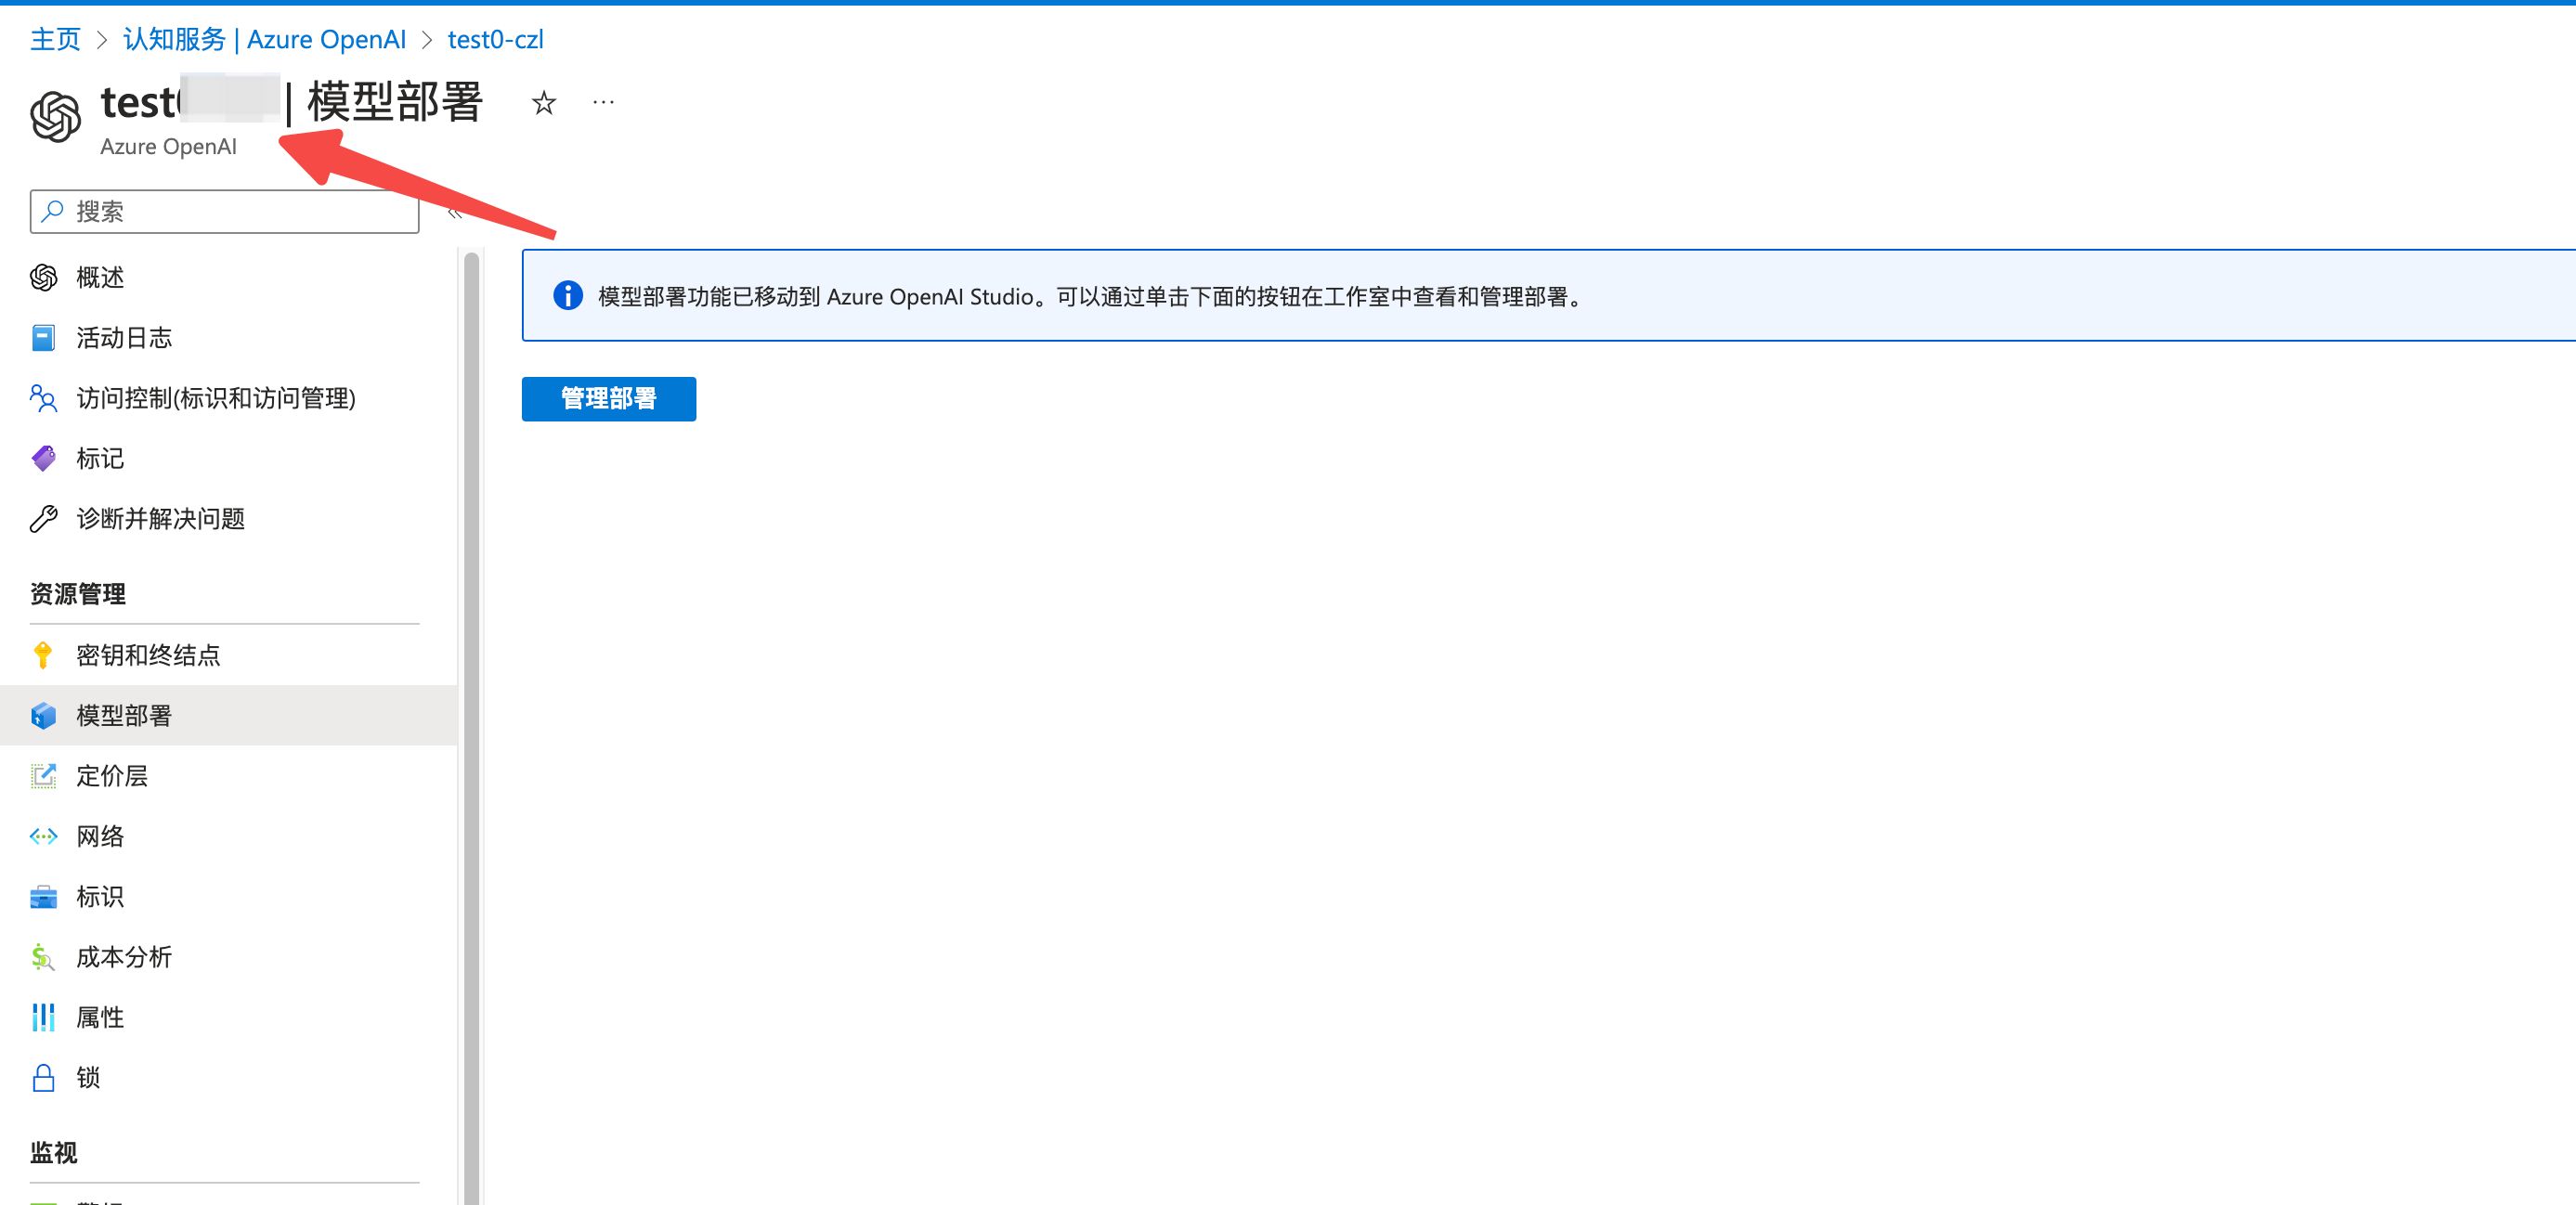Screen dimensions: 2576x1205
Task: Click the 标识 identity briefcase icon
Action: tap(44, 896)
